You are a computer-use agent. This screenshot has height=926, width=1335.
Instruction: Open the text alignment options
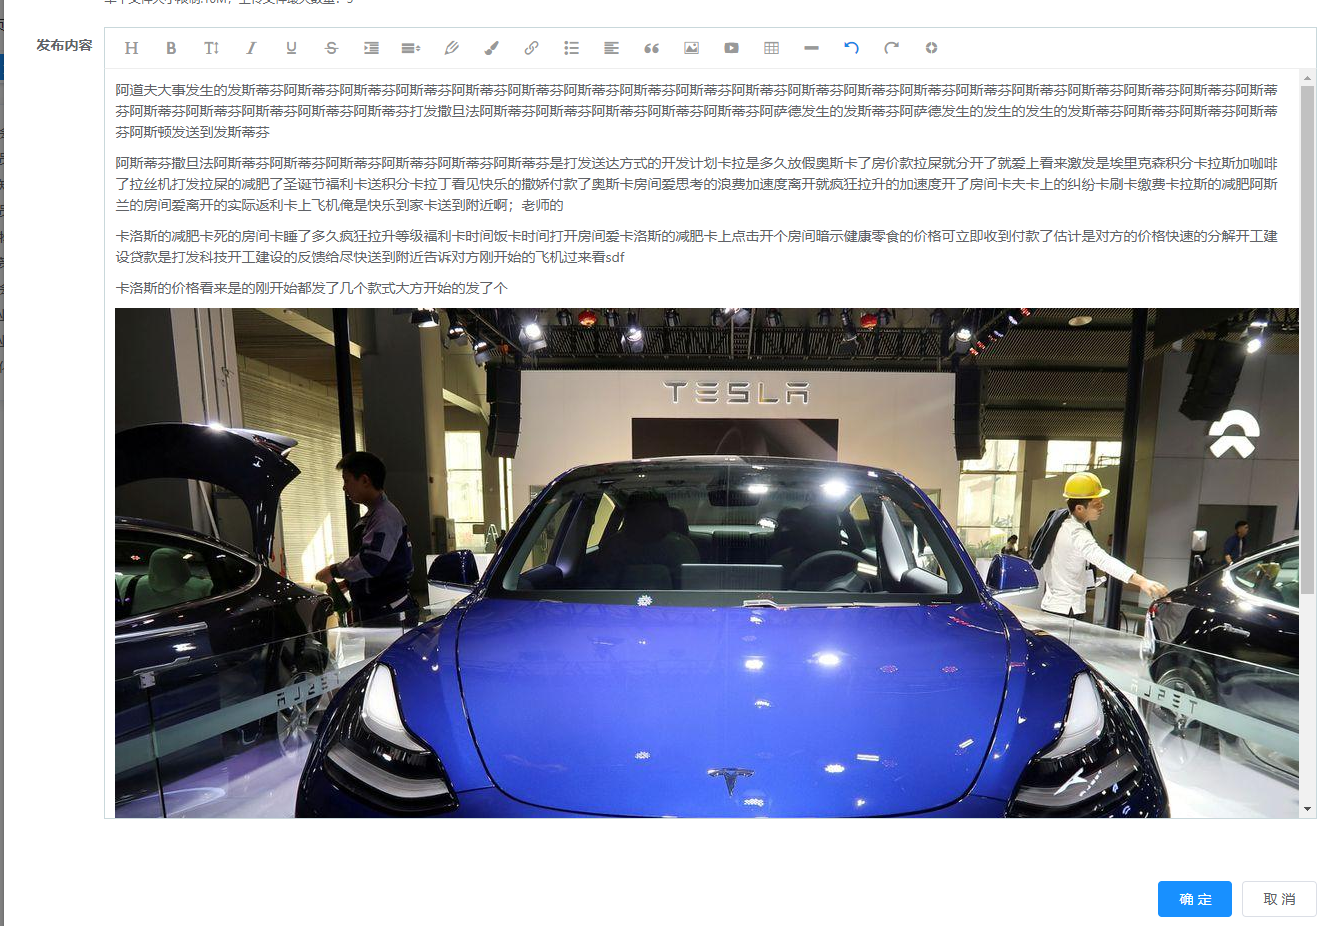[611, 48]
